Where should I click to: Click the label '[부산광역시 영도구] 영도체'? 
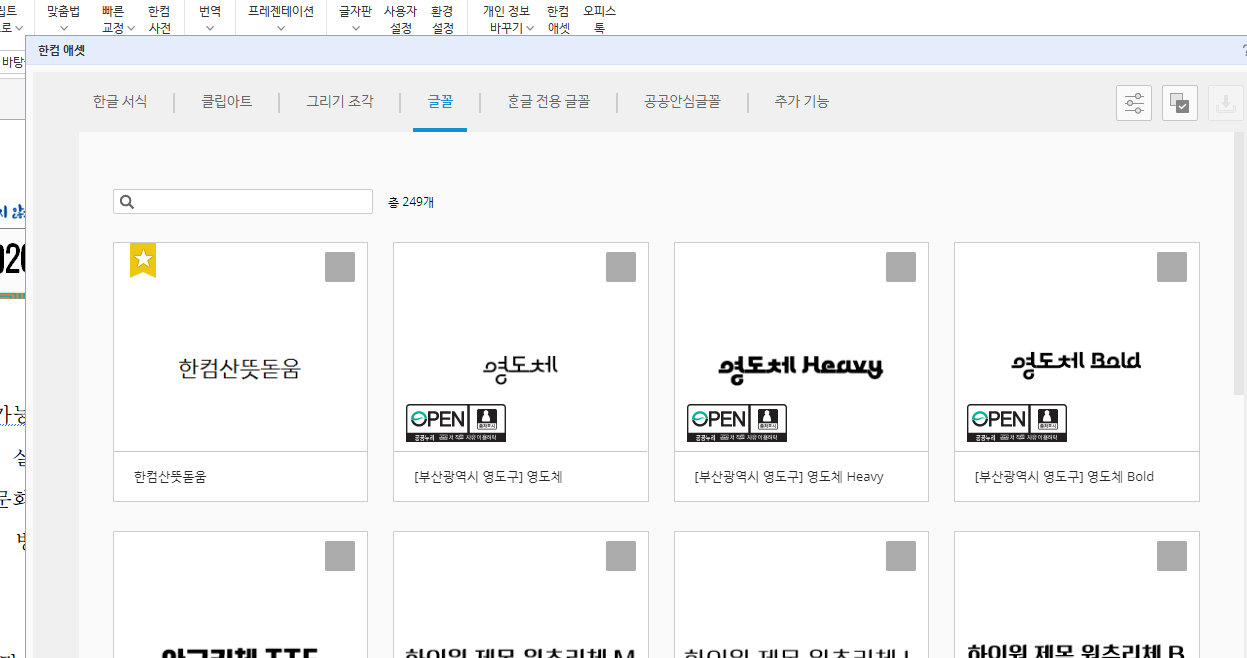point(488,477)
